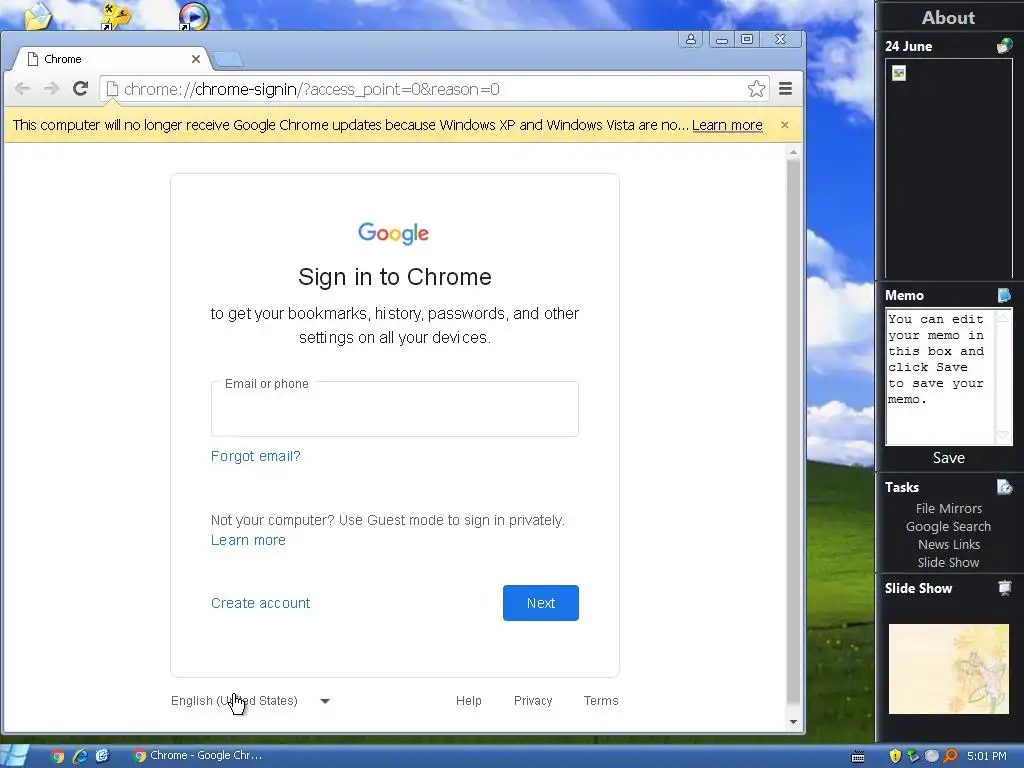Open the Chrome profile person button

click(690, 39)
